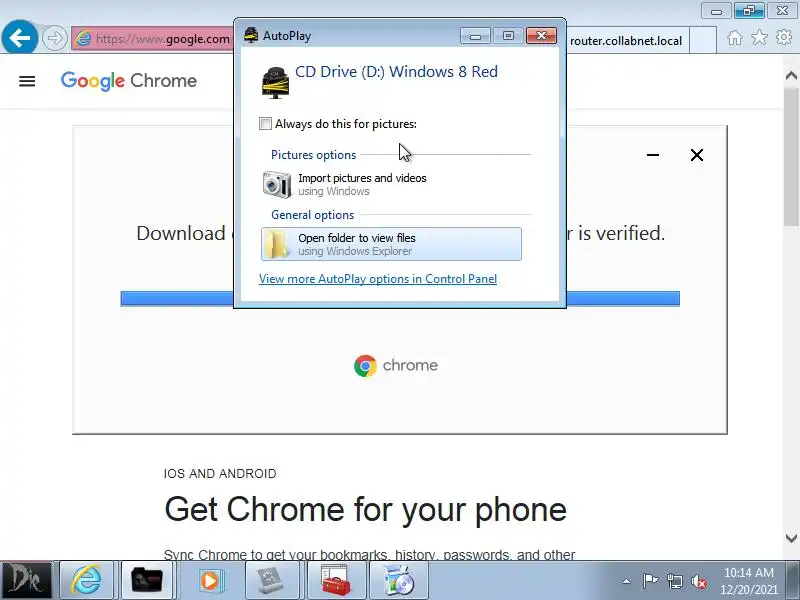Go back with the Internet Explorer back arrow
The height and width of the screenshot is (600, 800).
(19, 37)
